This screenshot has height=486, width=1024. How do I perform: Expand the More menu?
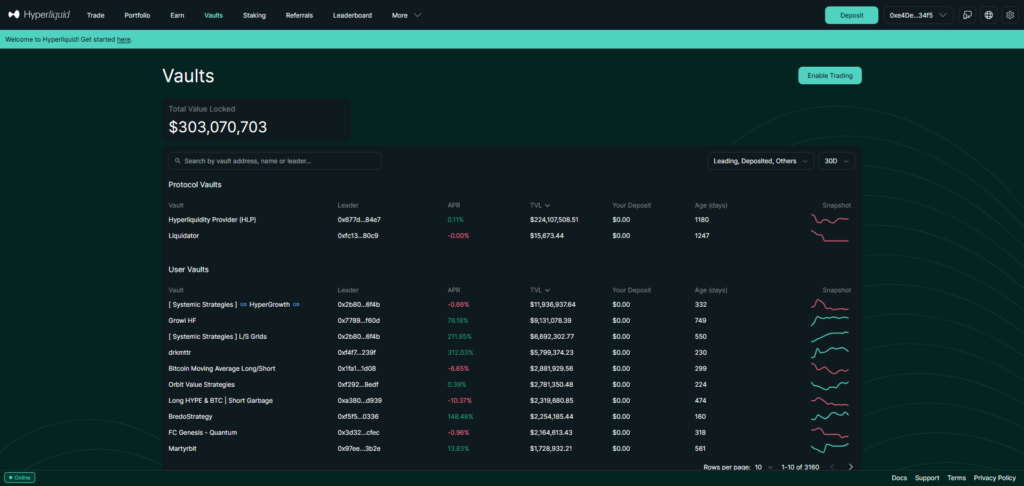coord(406,15)
